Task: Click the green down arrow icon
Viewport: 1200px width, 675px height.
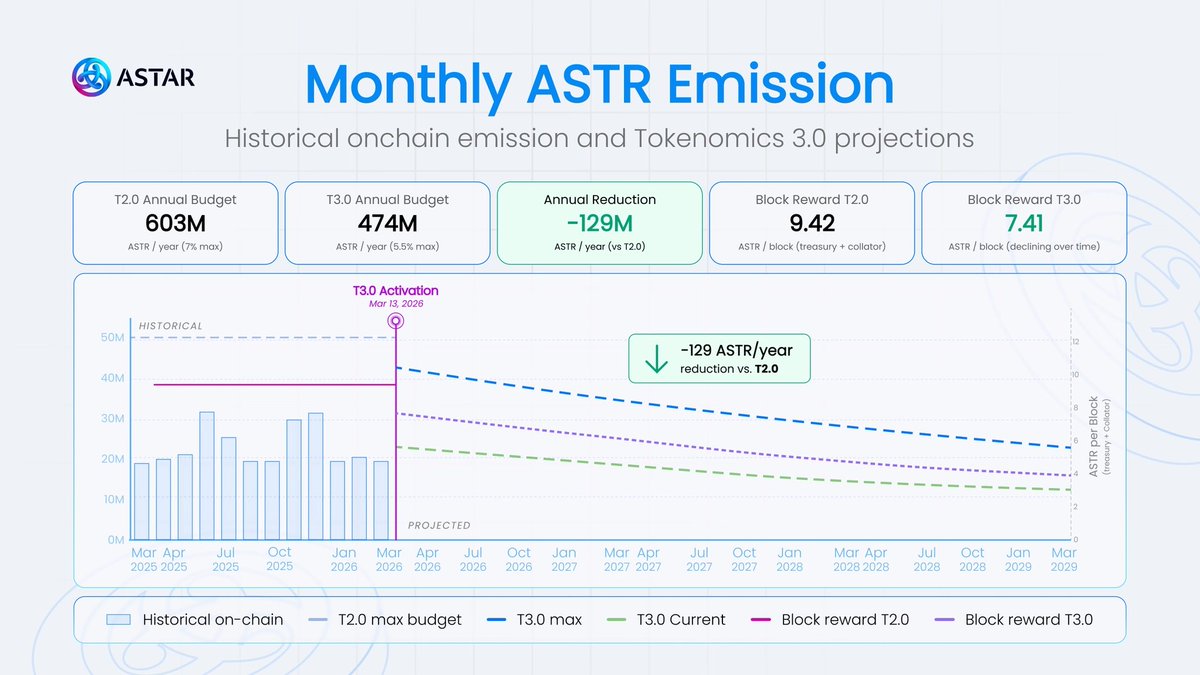Action: coord(656,358)
